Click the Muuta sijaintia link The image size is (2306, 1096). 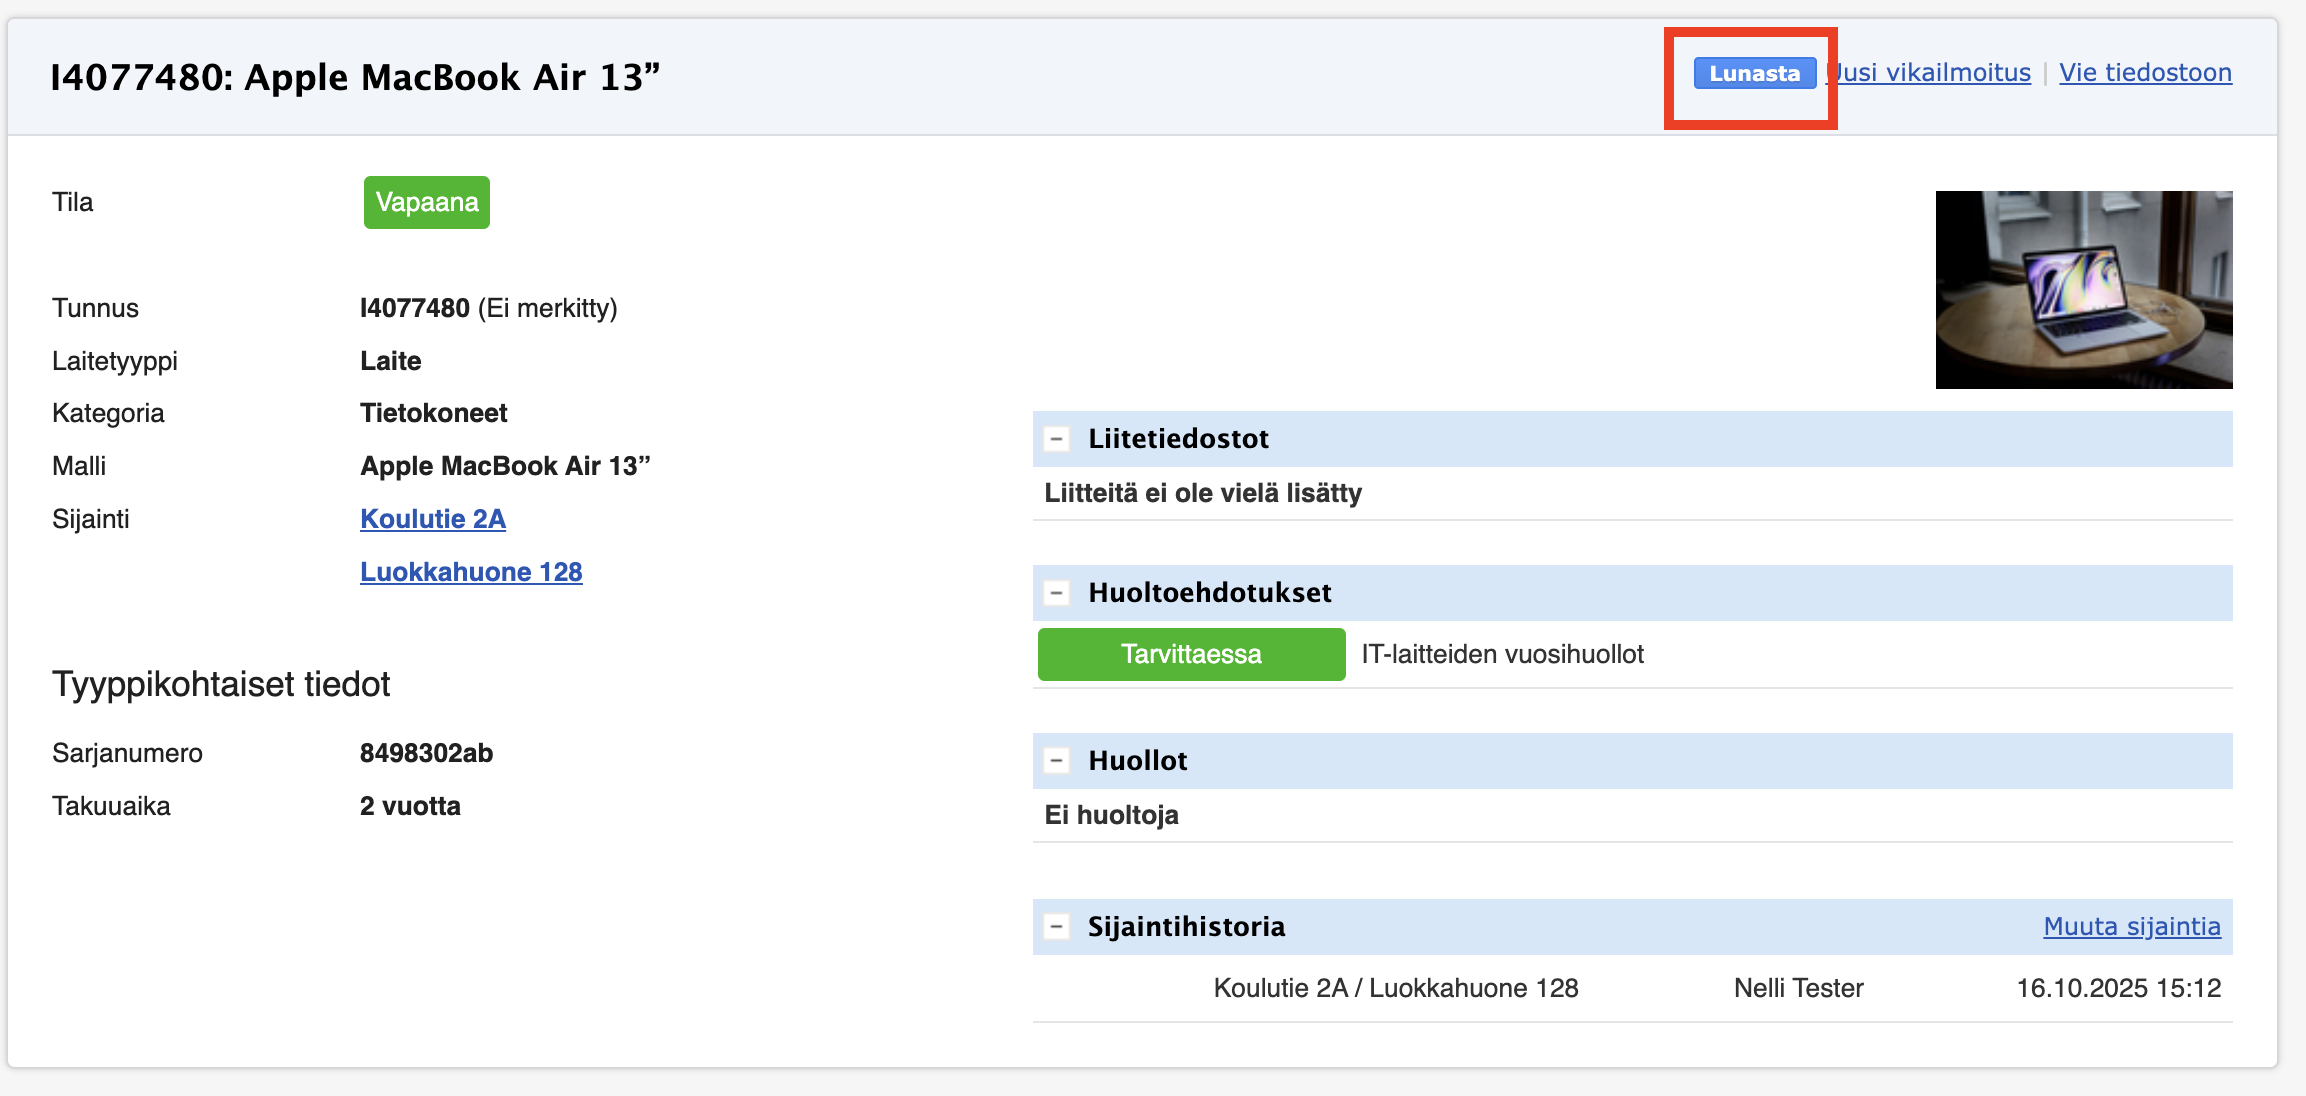click(2131, 927)
